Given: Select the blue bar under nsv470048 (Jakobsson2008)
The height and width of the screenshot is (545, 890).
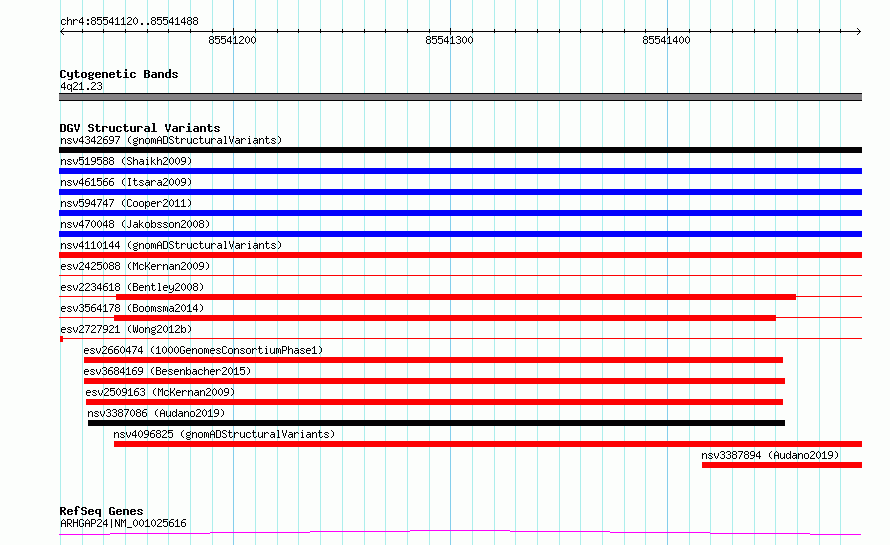Looking at the screenshot, I should (x=460, y=234).
